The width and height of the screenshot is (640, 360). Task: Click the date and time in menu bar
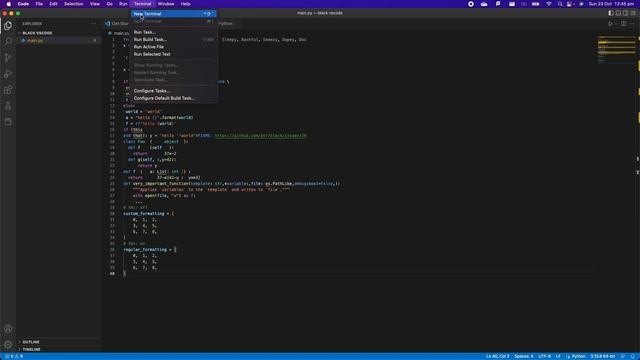[611, 4]
